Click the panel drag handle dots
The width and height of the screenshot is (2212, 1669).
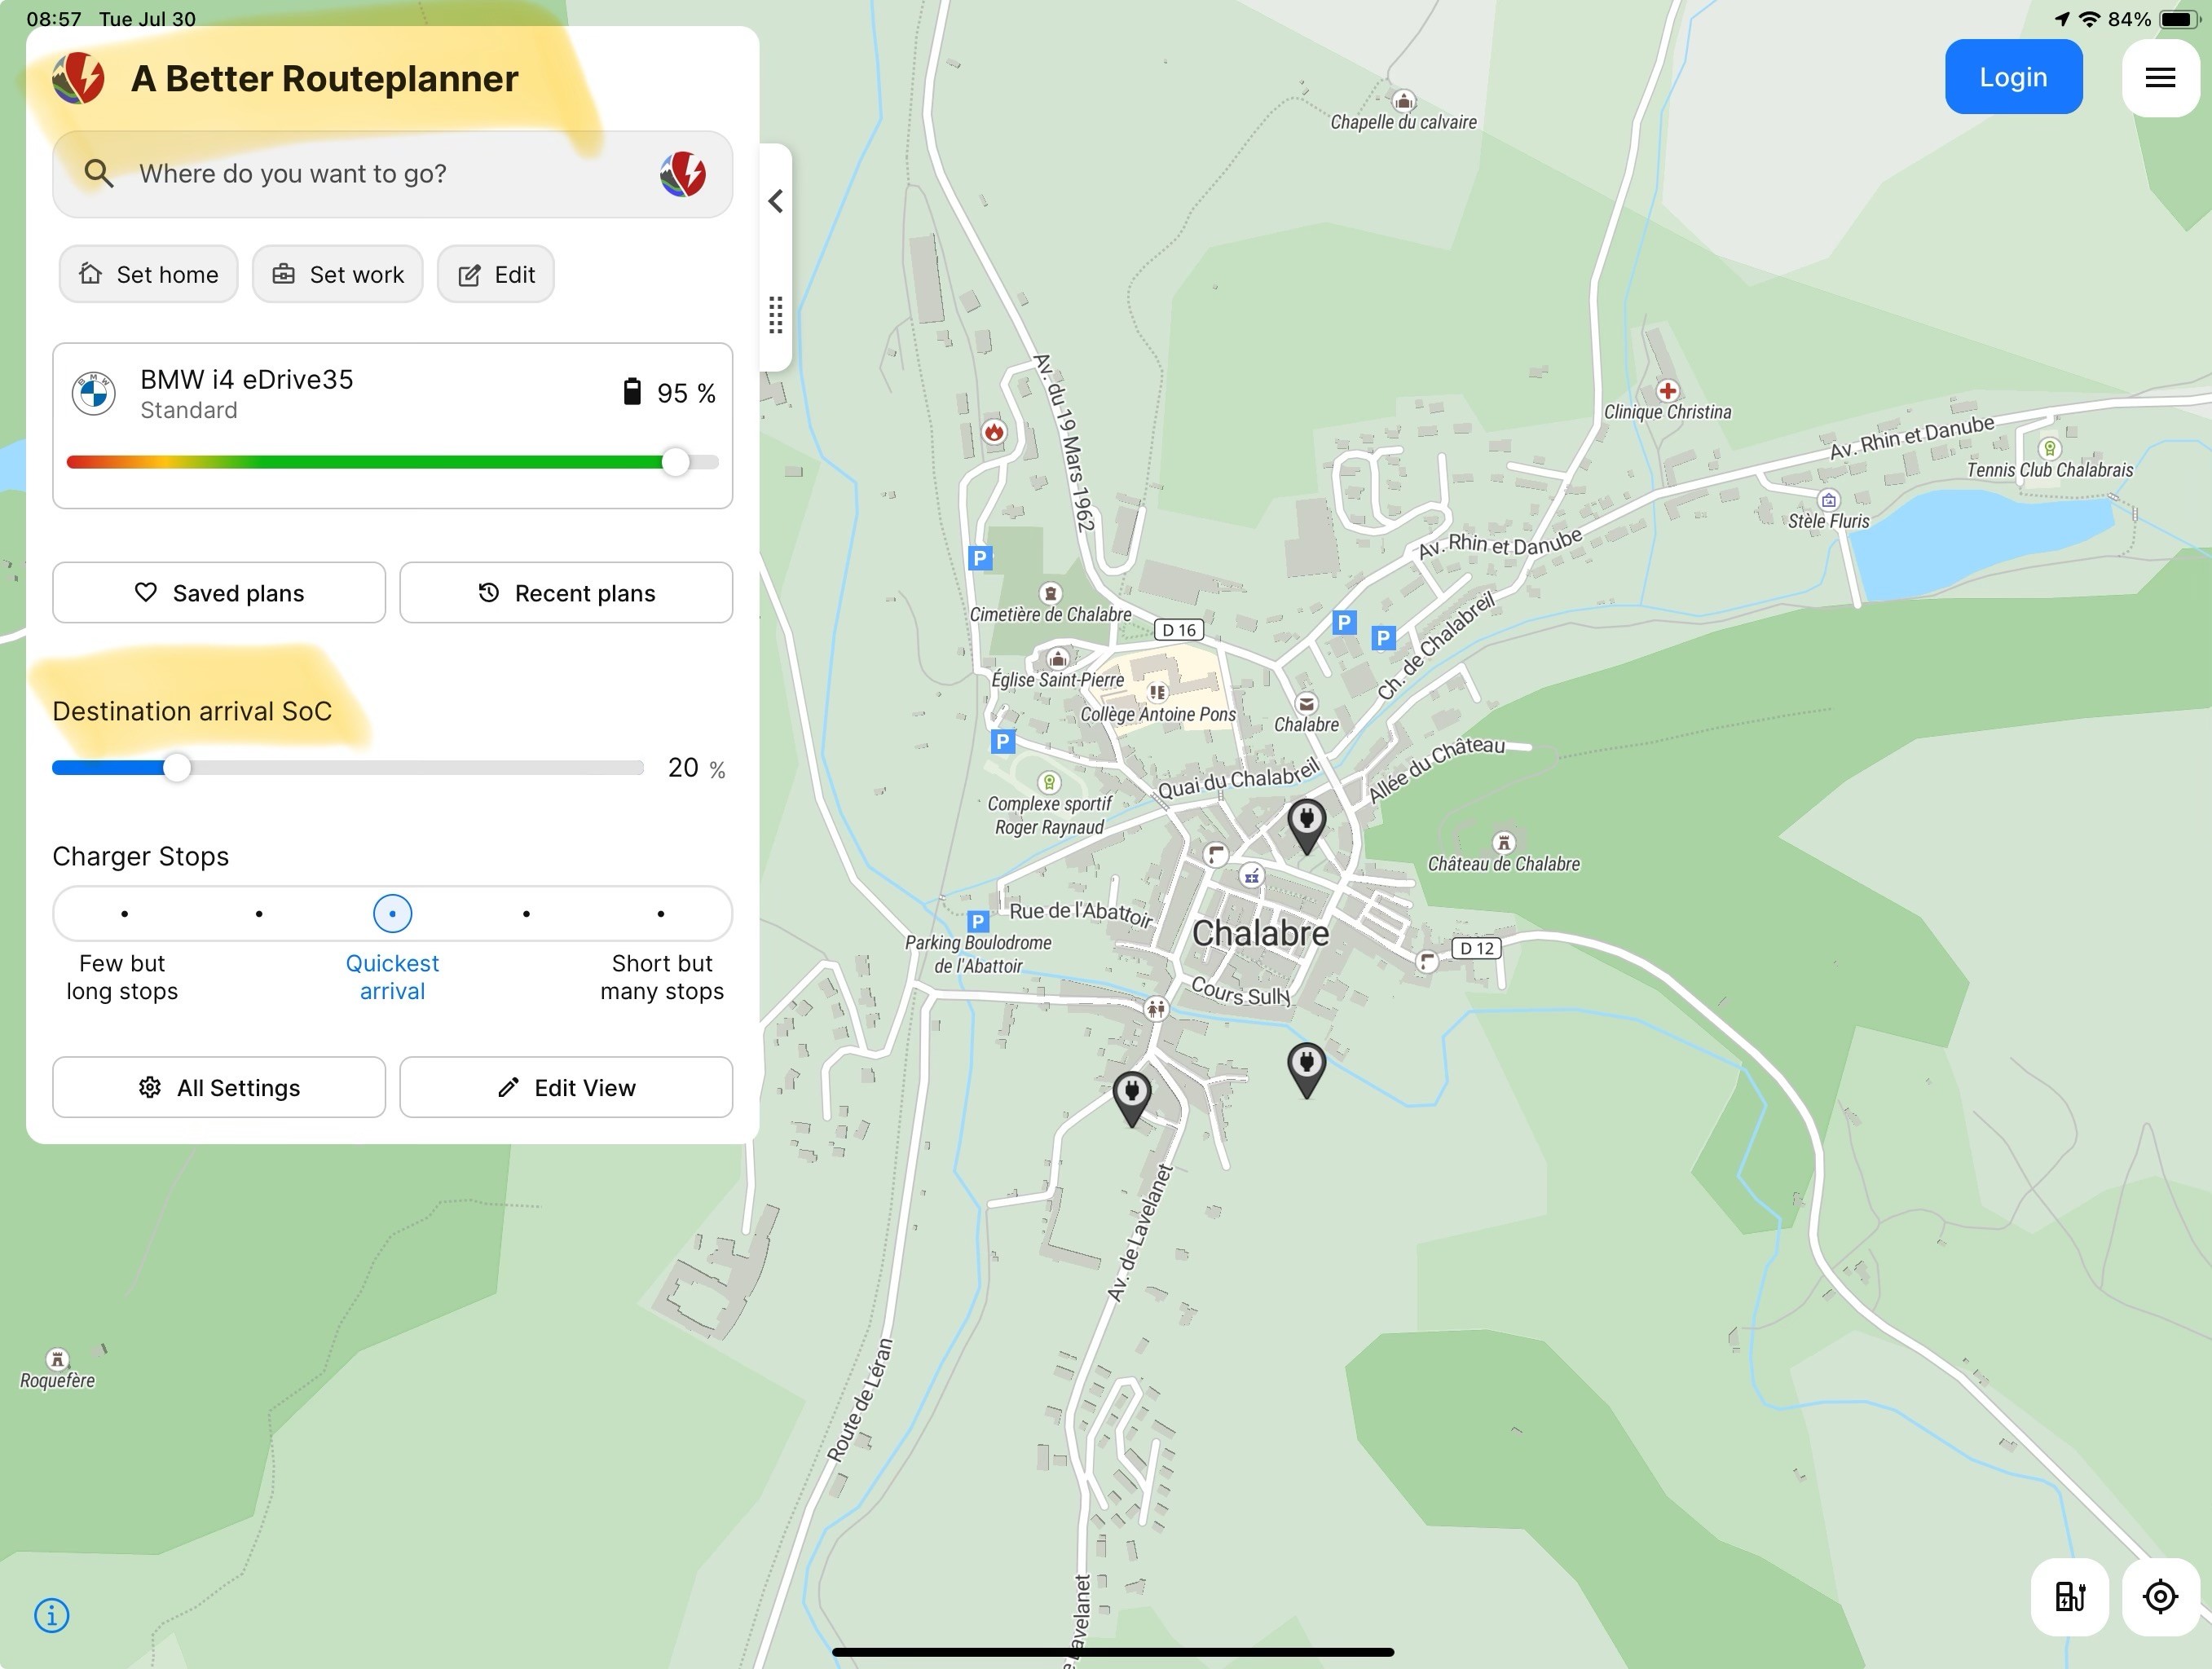775,315
